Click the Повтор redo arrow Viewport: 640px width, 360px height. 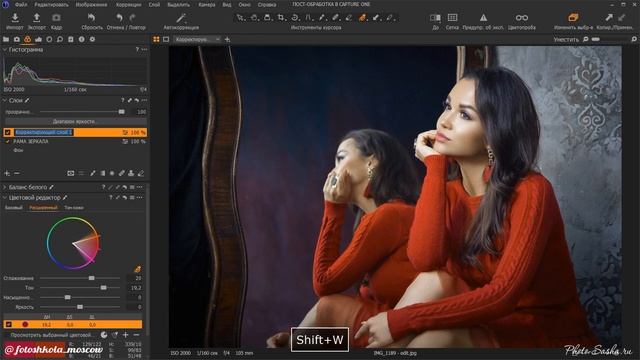pos(133,18)
